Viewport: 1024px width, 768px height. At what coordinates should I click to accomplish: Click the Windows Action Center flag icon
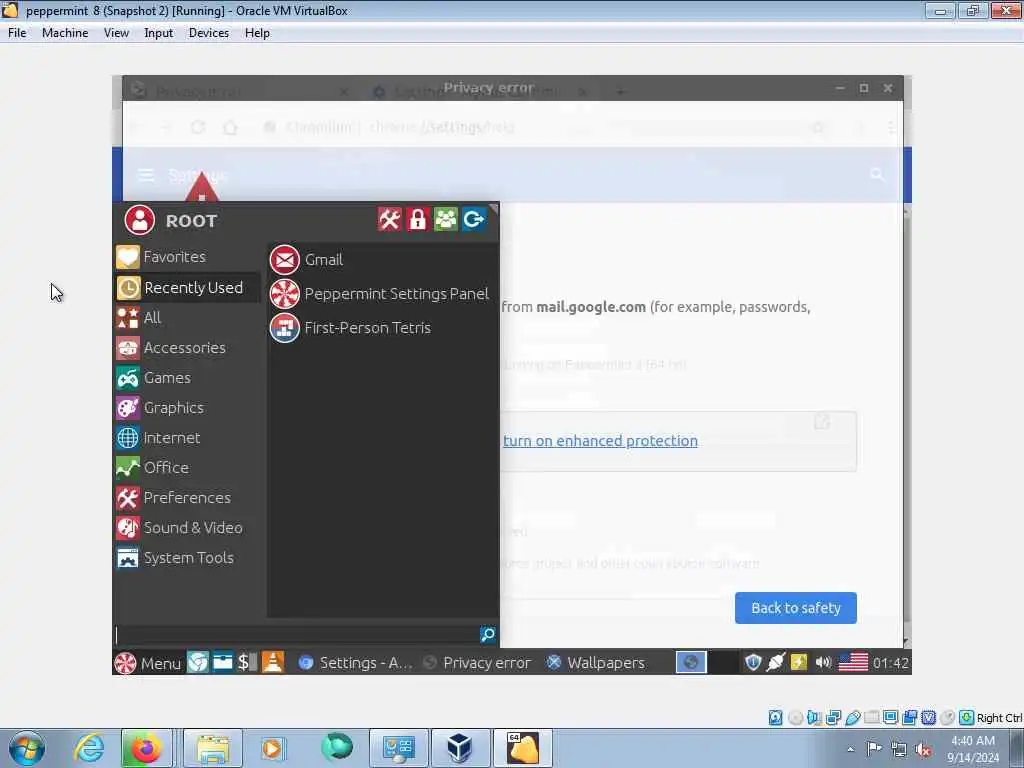(x=874, y=749)
